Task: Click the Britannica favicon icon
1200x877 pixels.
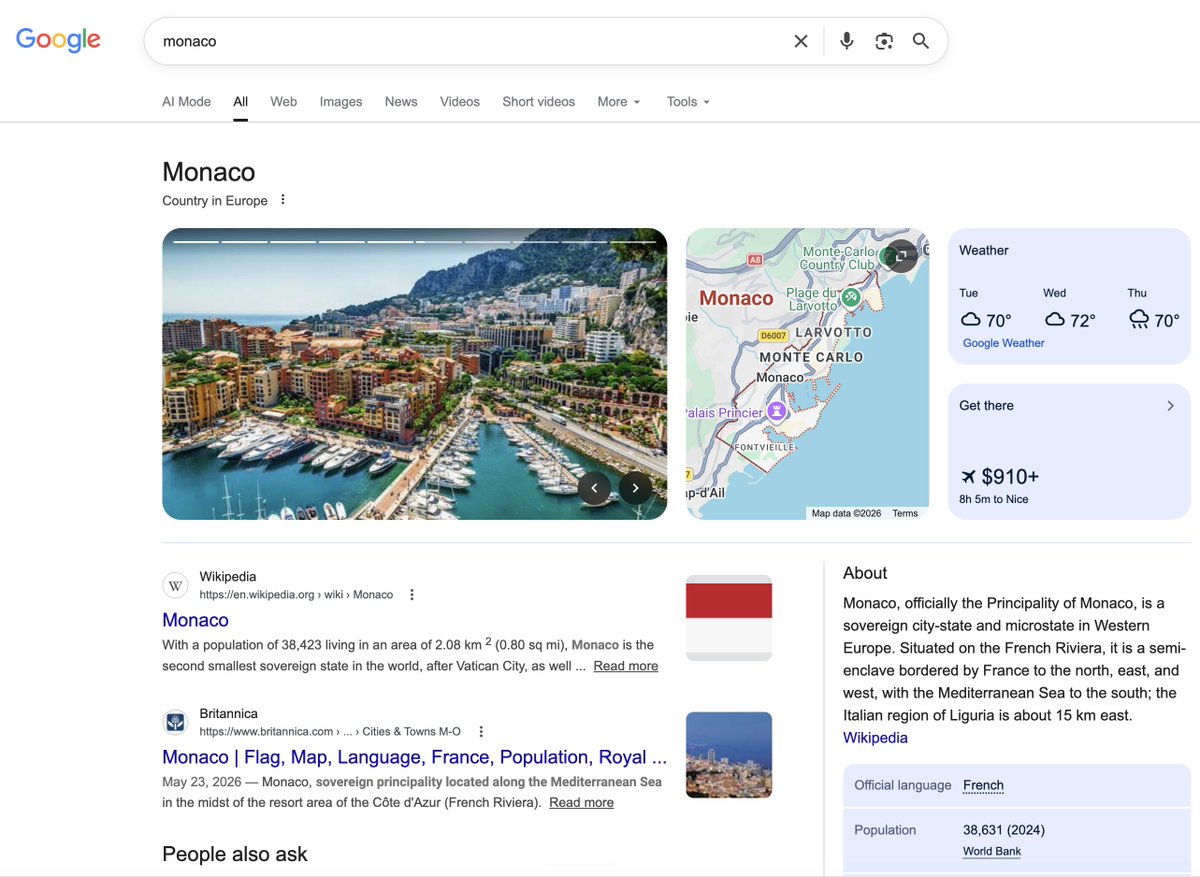Action: [176, 722]
